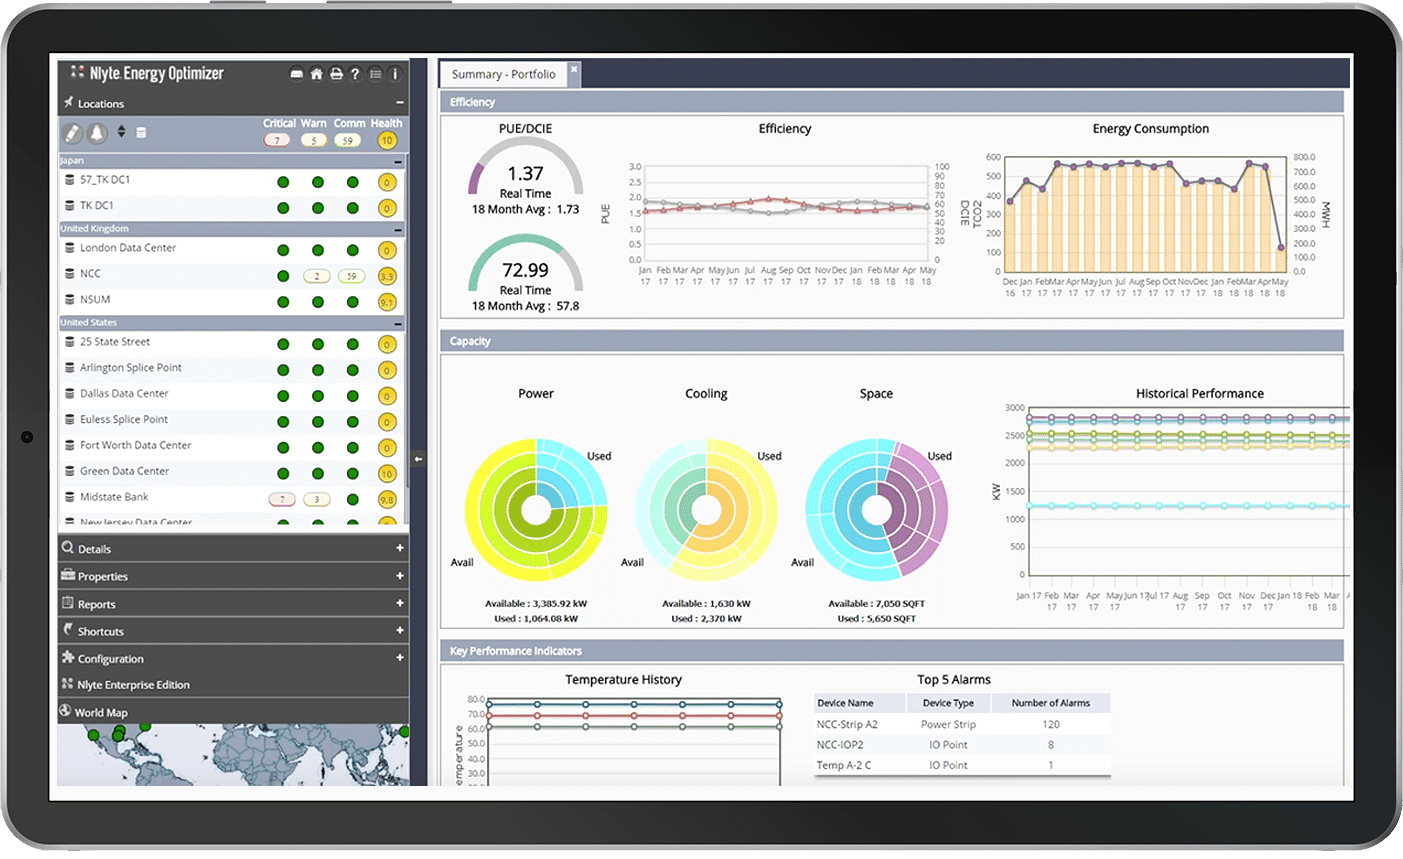Click the Info icon in the header

394,73
